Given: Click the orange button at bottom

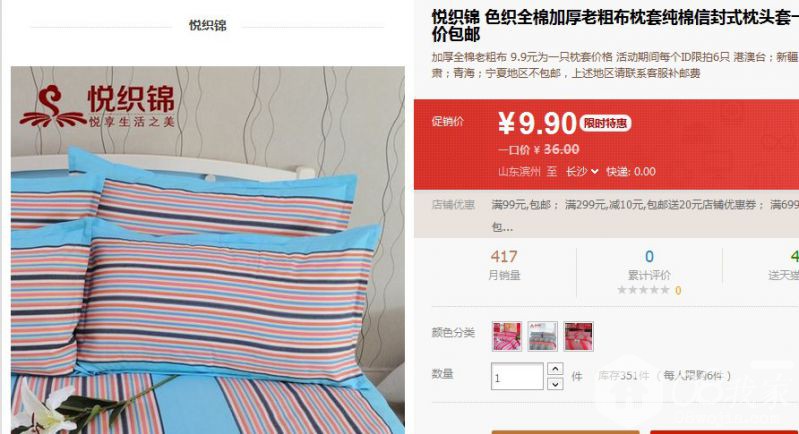Looking at the screenshot, I should point(565,432).
